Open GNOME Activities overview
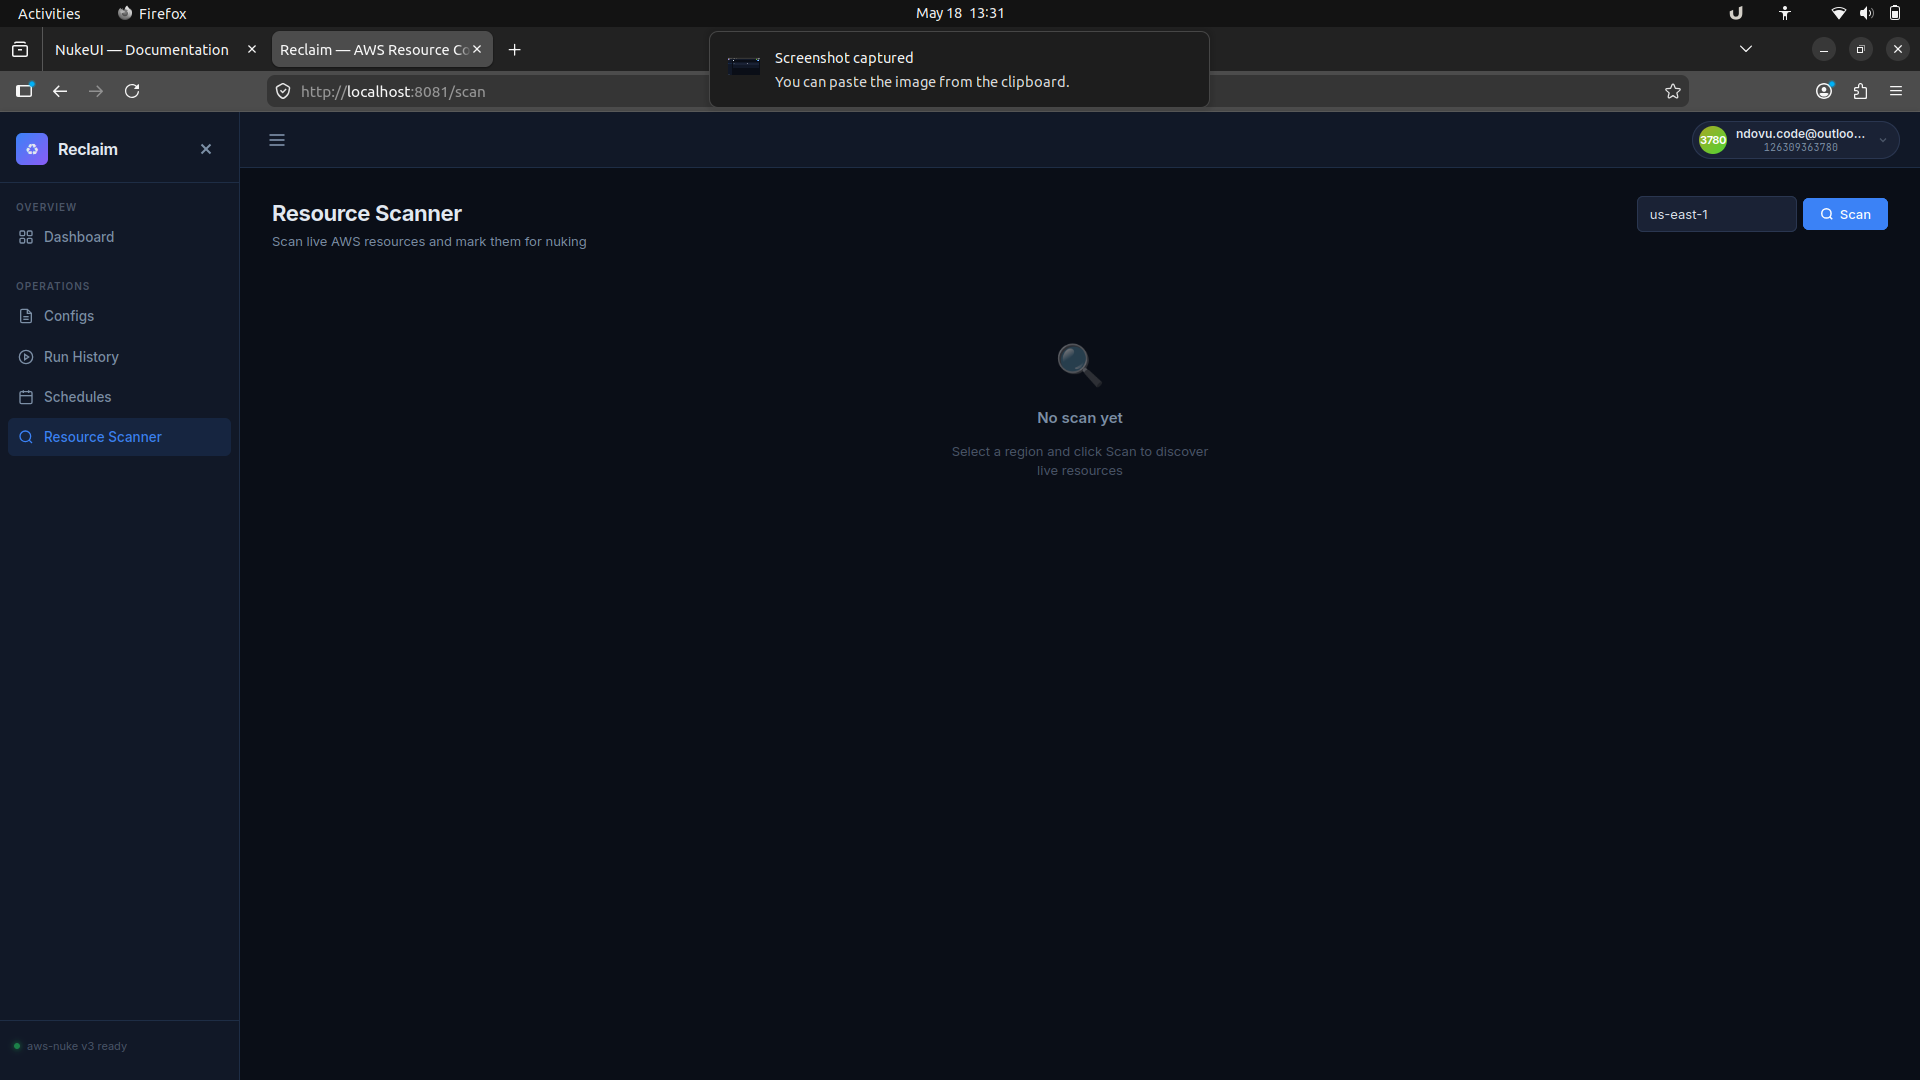The height and width of the screenshot is (1080, 1920). click(49, 13)
